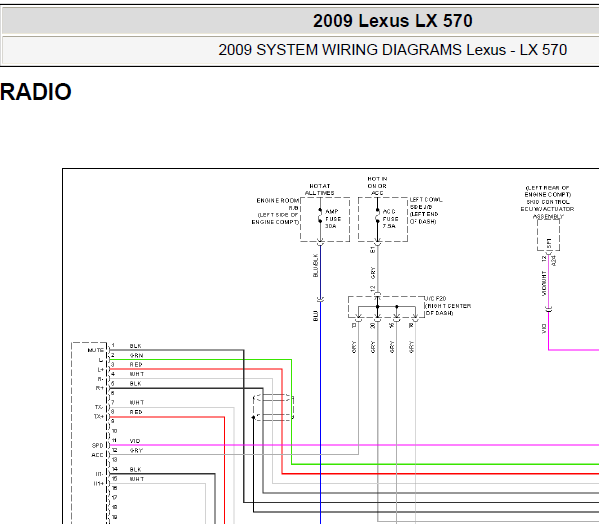Click the 'RED' wire color on pin 8
The height and width of the screenshot is (524, 599).
coord(136,412)
